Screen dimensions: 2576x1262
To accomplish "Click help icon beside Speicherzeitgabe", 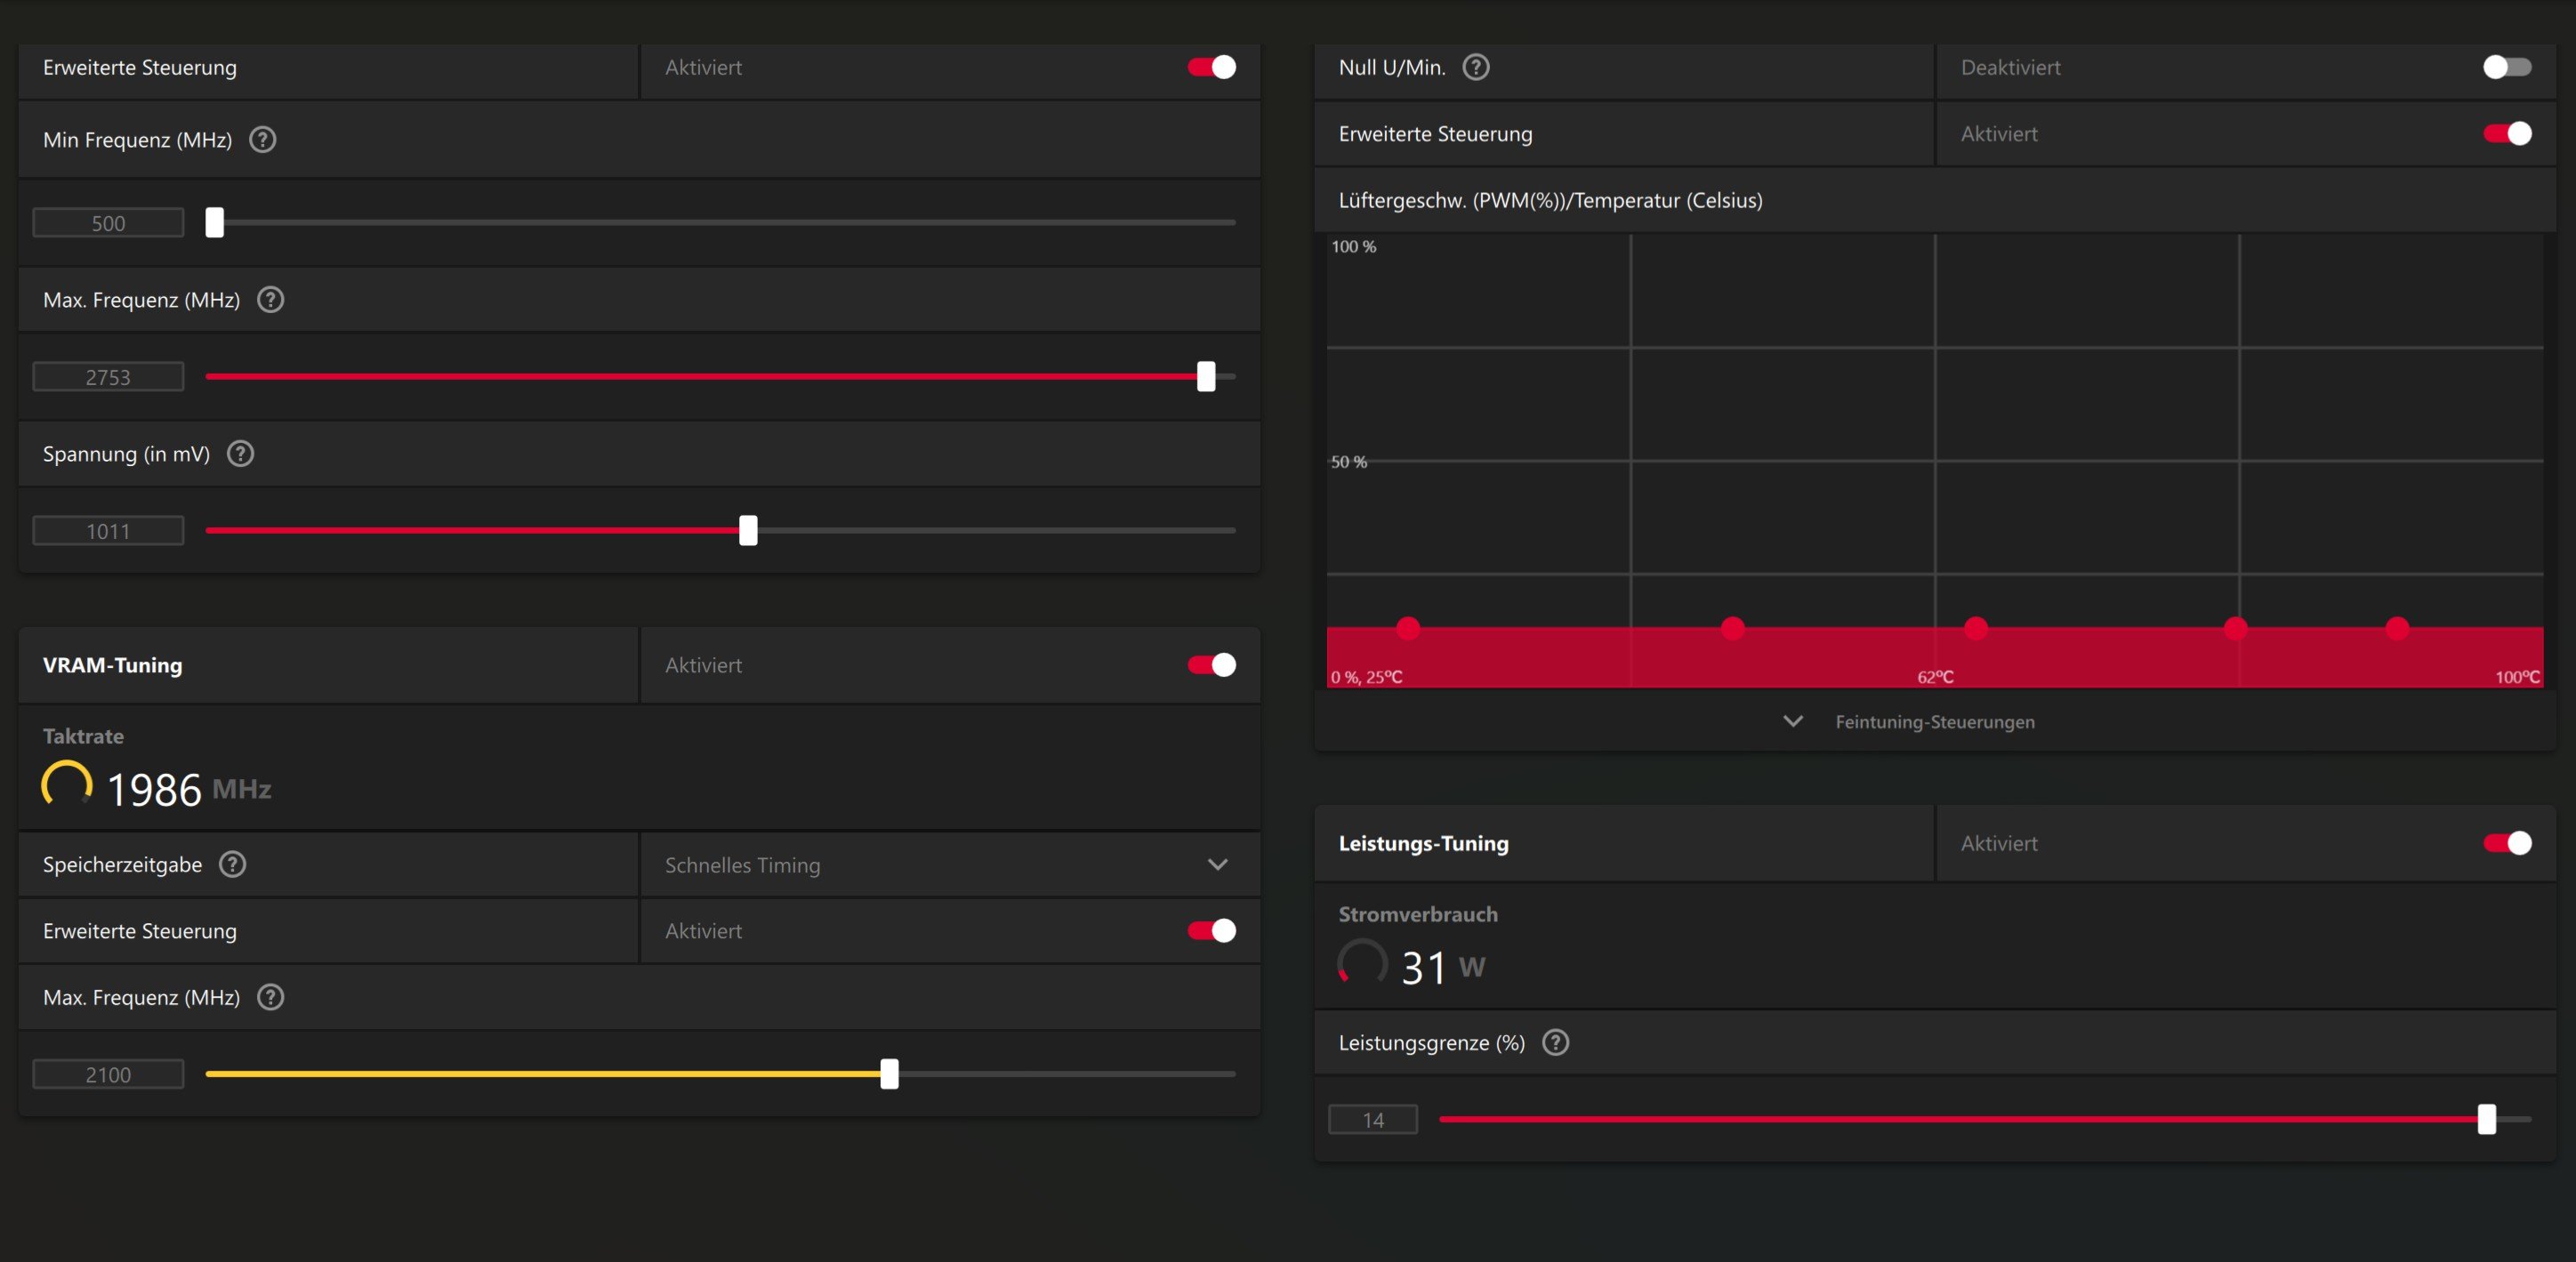I will click(232, 864).
